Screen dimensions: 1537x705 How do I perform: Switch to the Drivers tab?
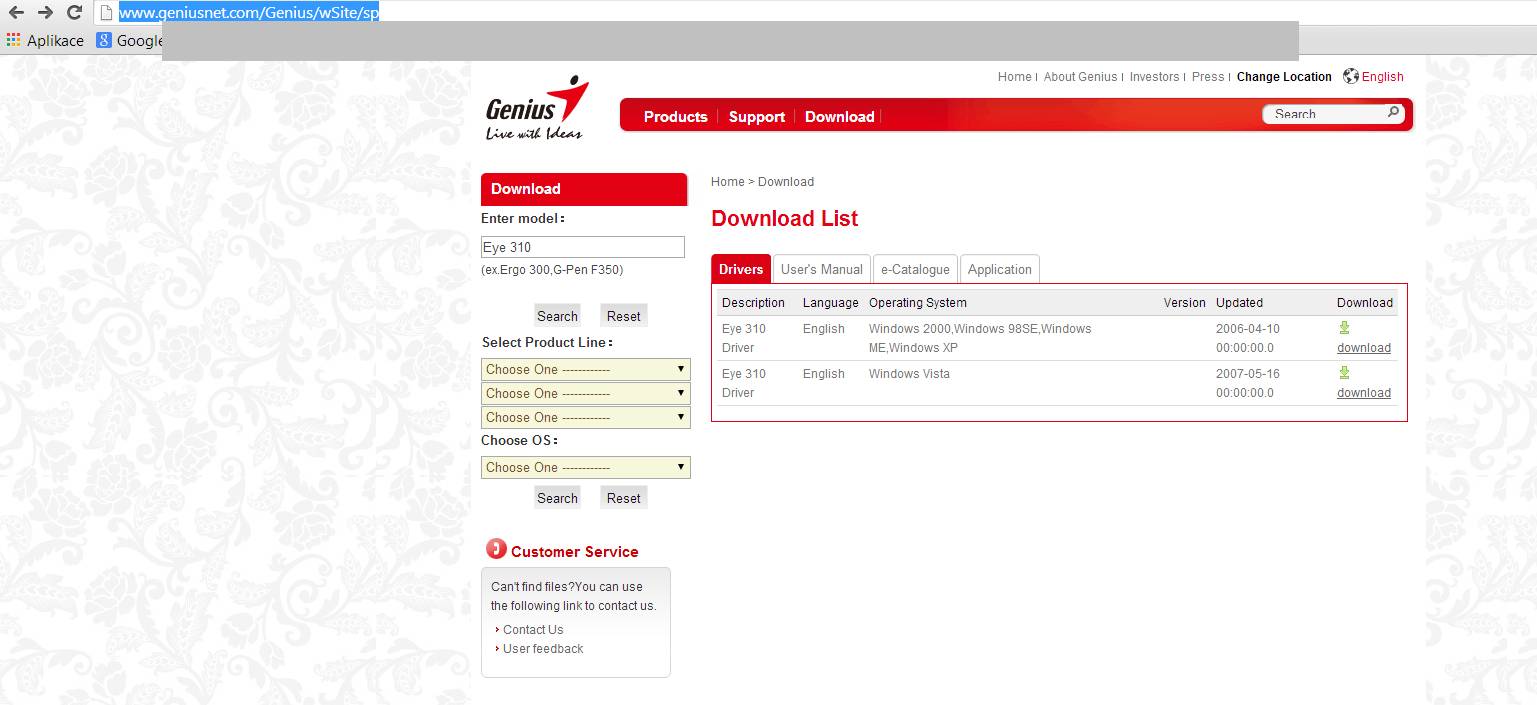741,269
